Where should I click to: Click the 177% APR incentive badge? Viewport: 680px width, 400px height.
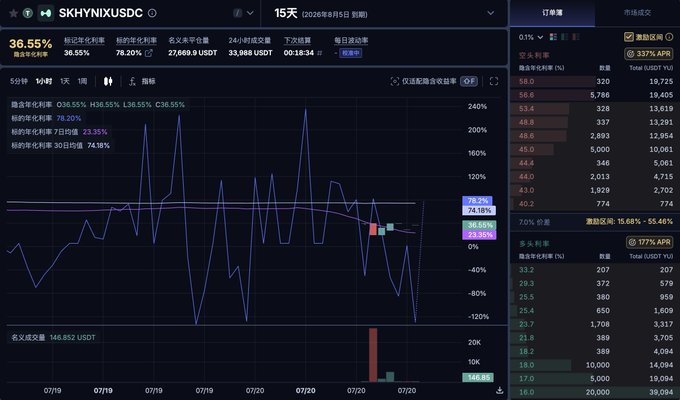649,242
